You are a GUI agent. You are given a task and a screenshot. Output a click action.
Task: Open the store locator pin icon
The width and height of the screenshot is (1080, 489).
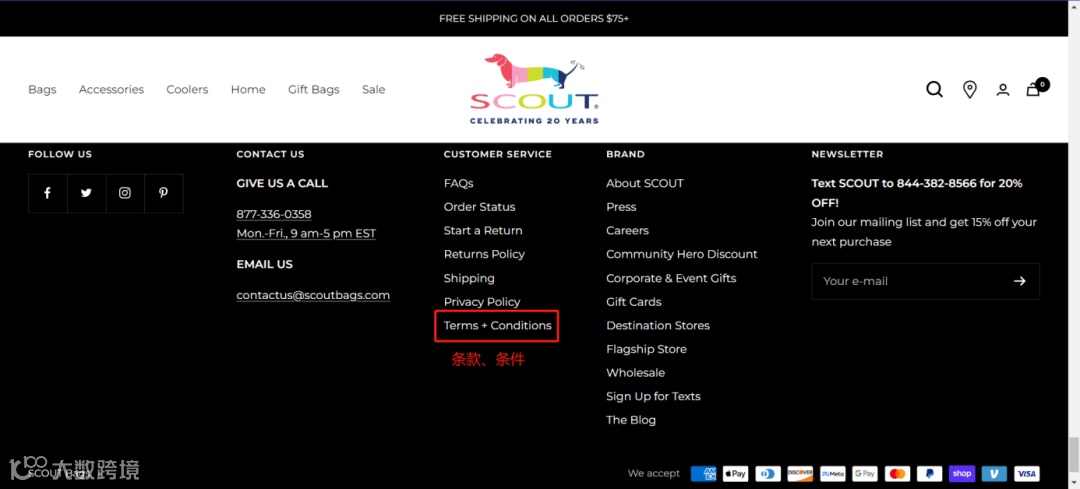coord(970,90)
